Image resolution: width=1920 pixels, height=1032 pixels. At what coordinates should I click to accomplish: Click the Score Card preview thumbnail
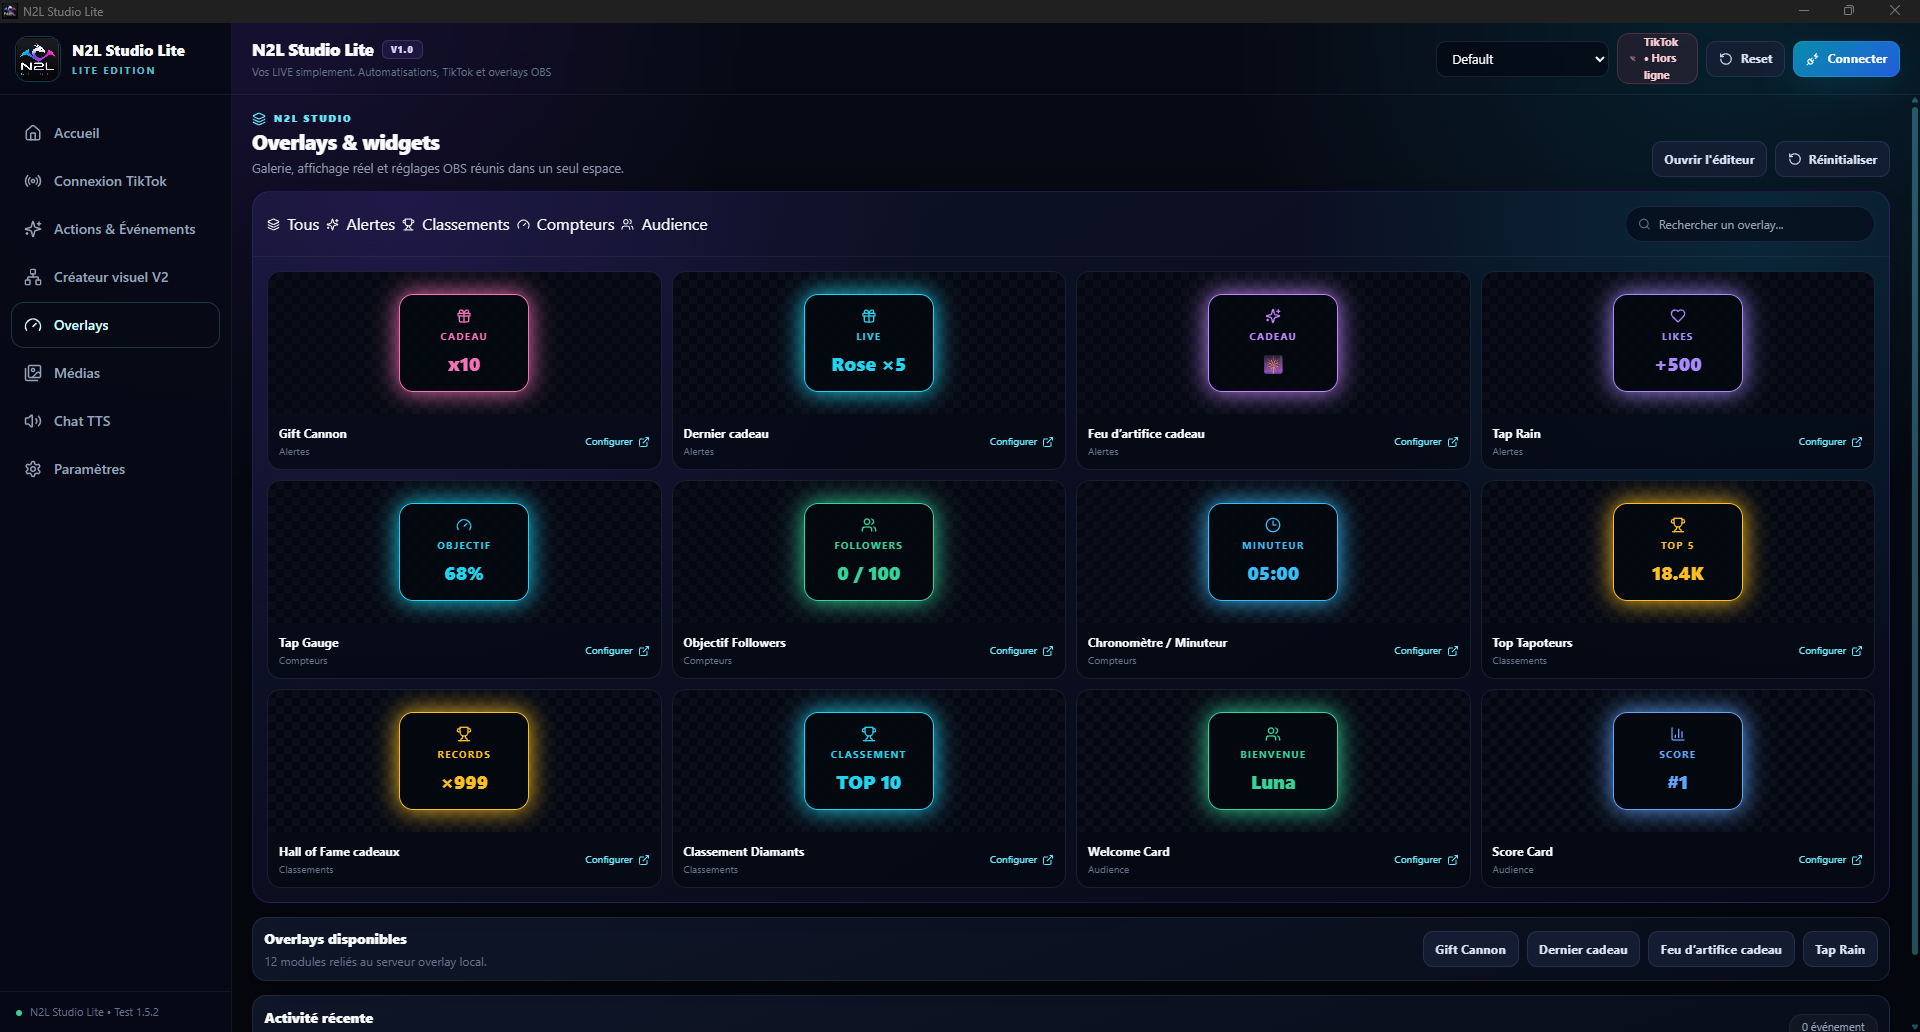(x=1678, y=761)
